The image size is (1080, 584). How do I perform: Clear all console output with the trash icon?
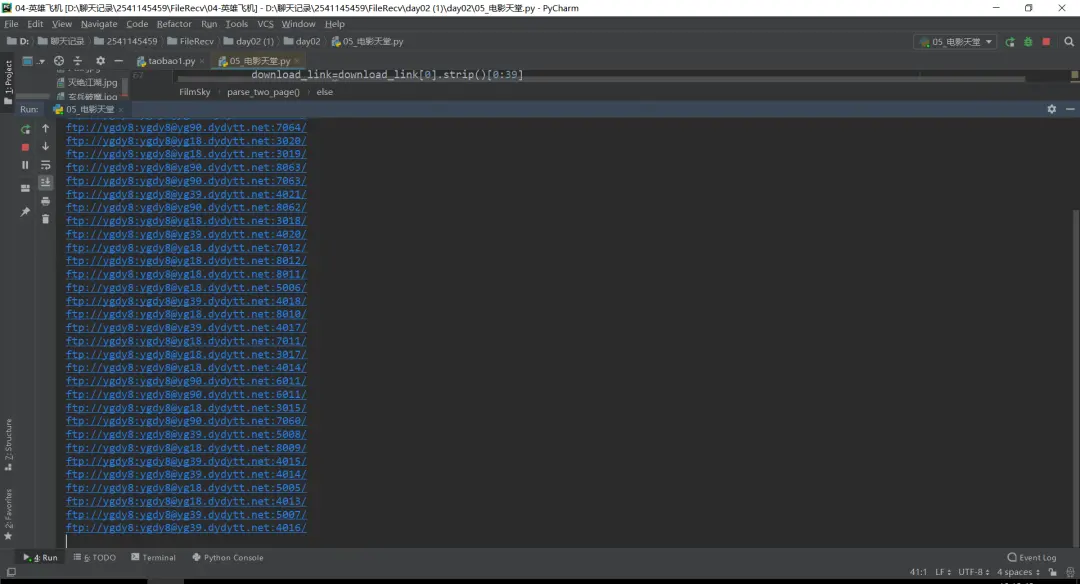(x=45, y=219)
